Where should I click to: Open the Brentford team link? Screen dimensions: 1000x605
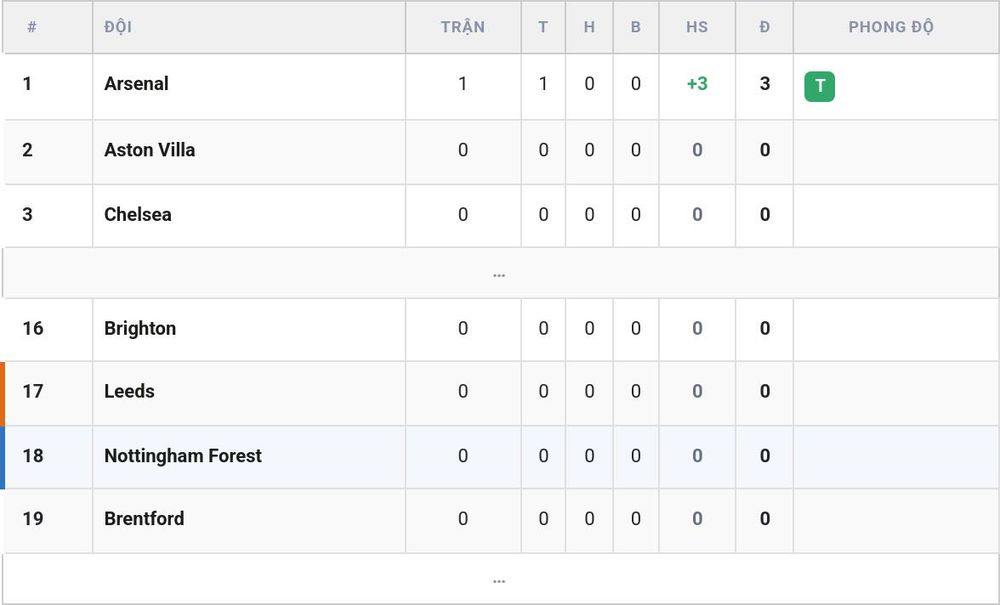[144, 518]
